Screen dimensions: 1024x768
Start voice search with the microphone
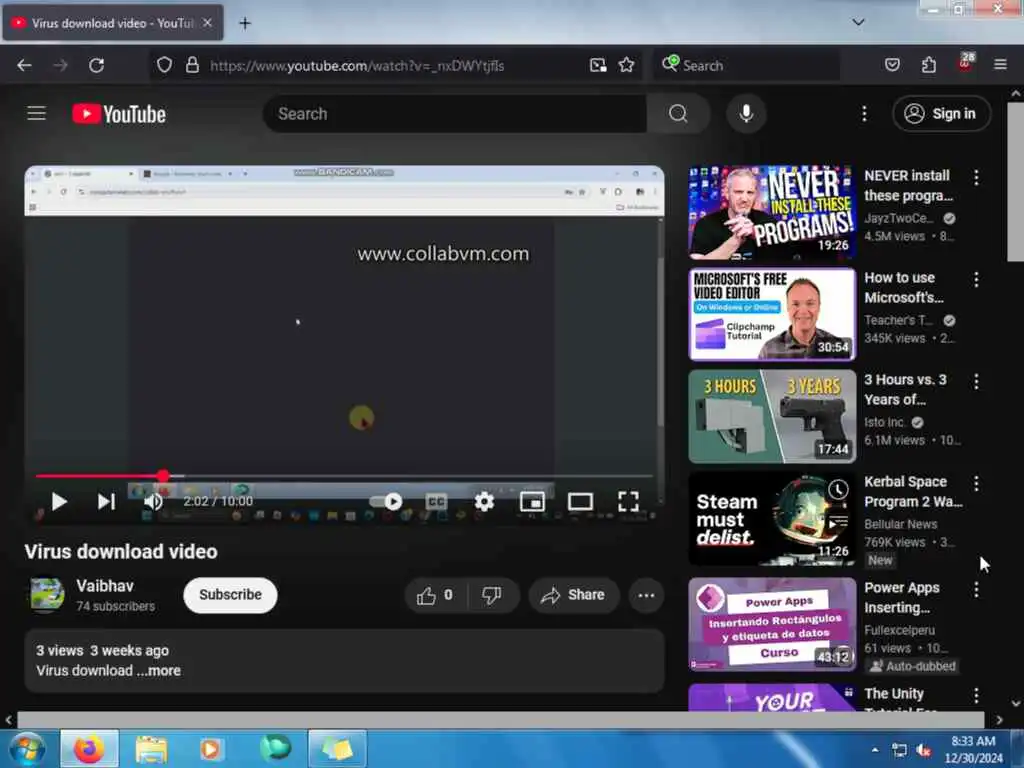(x=746, y=114)
